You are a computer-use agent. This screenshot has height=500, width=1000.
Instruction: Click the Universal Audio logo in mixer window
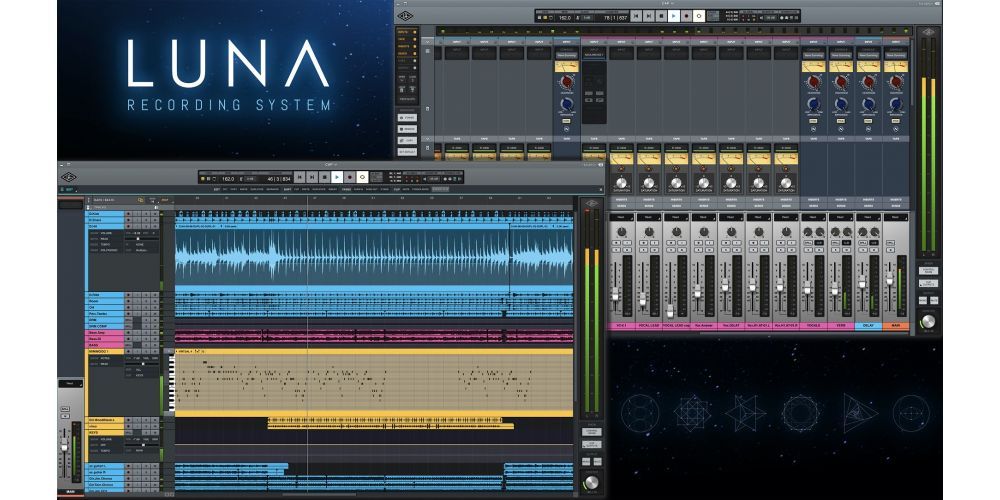405,15
